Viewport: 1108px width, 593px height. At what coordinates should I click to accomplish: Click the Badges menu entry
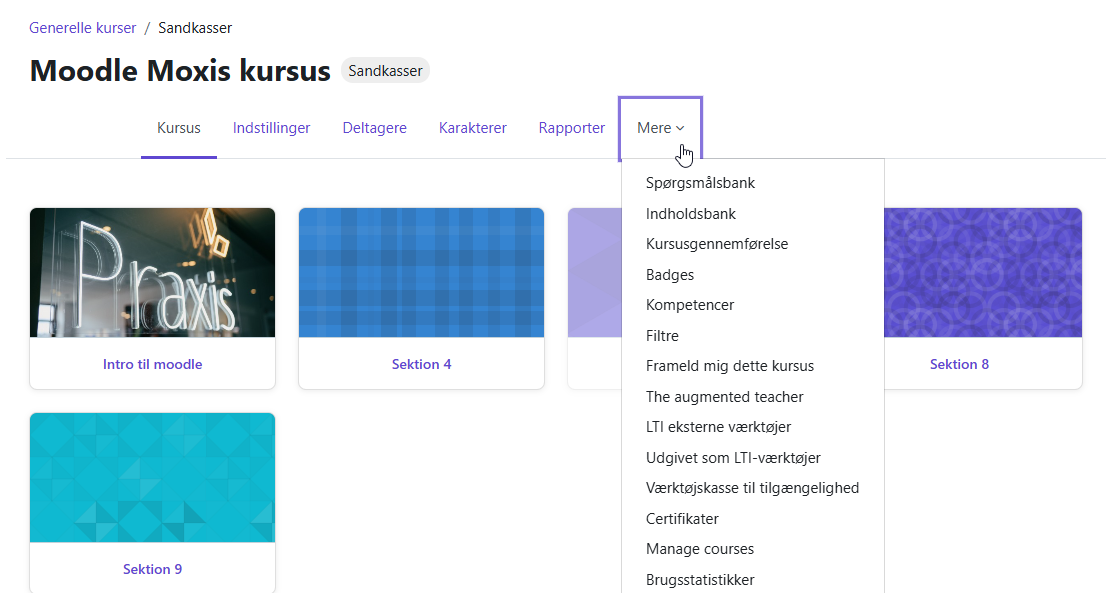(x=670, y=274)
